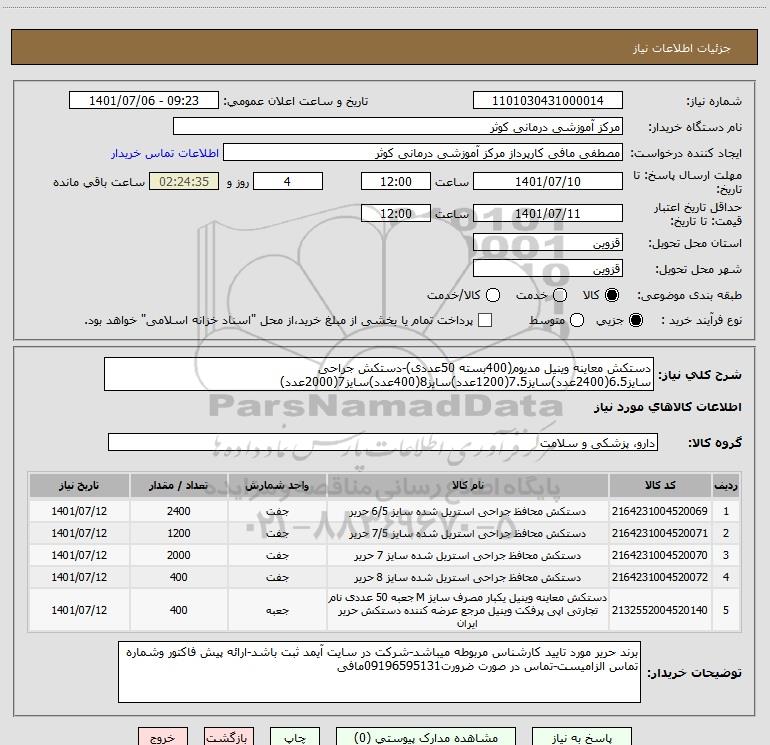Click product code 2164231004520070

click(x=660, y=555)
